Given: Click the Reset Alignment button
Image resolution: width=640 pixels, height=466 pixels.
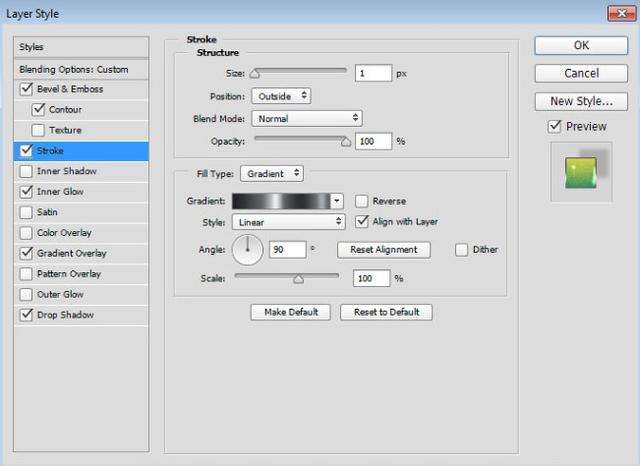Looking at the screenshot, I should [x=384, y=249].
